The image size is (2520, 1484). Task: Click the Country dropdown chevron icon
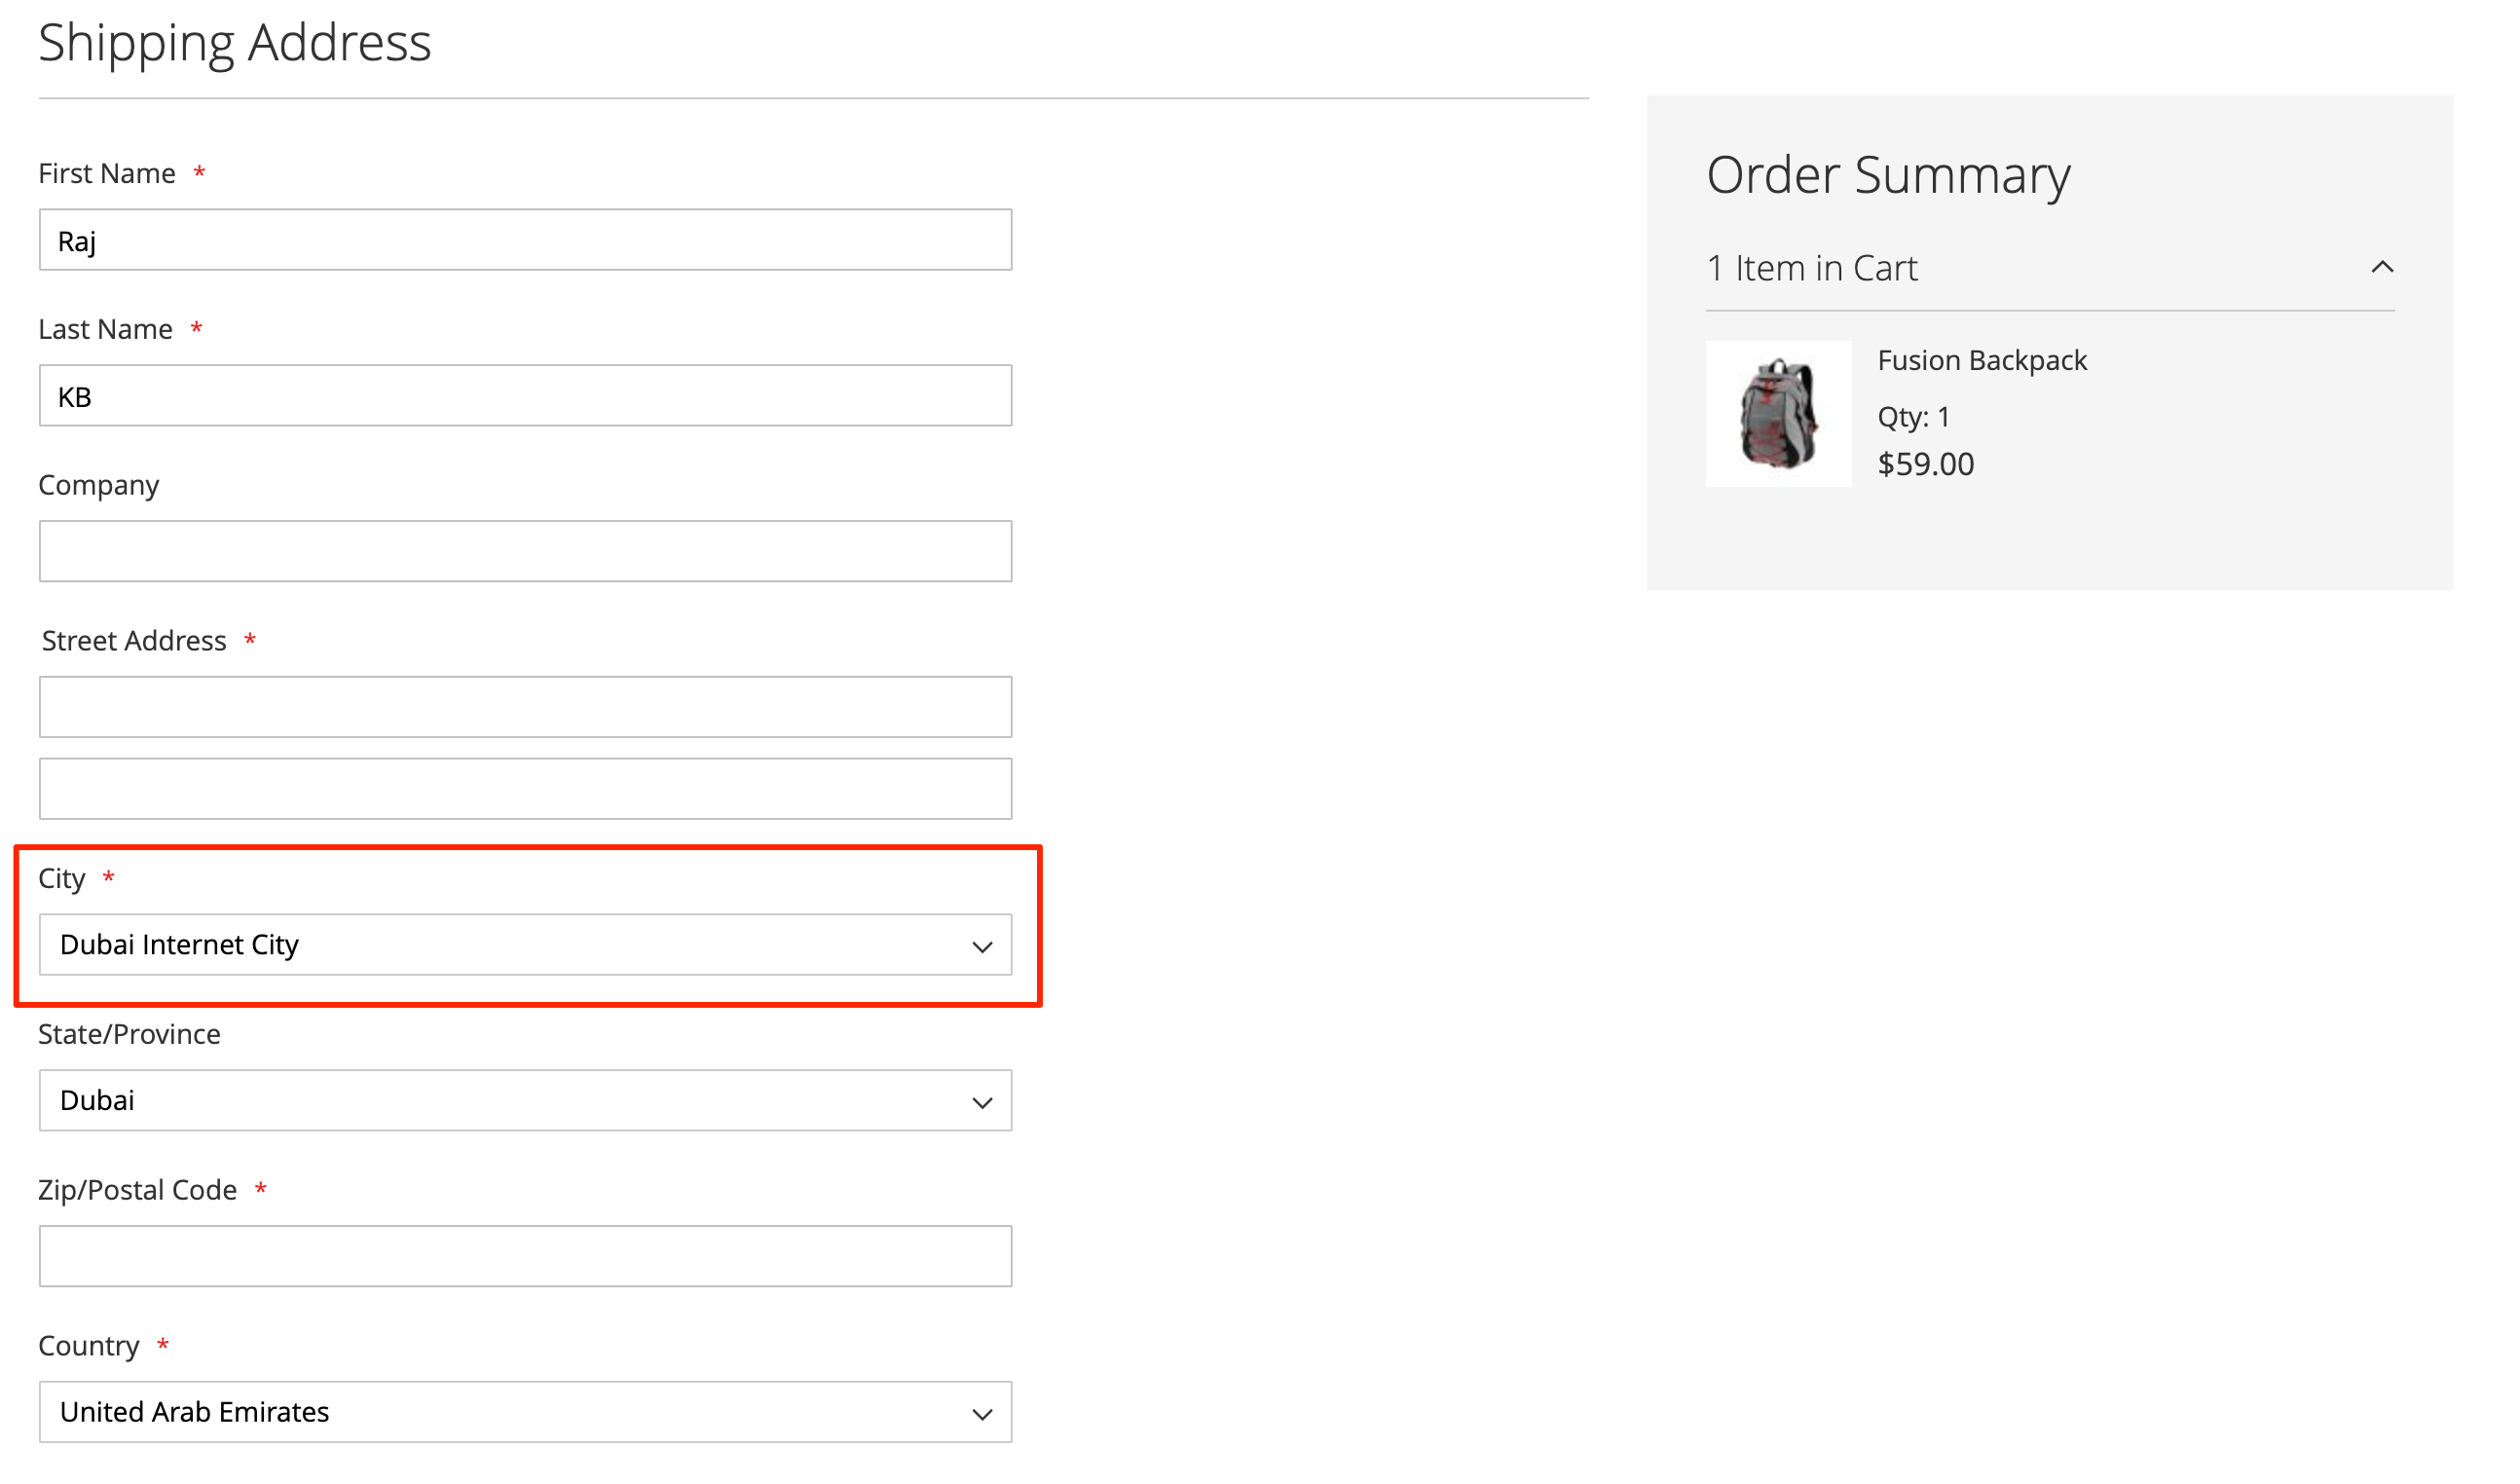click(x=982, y=1414)
